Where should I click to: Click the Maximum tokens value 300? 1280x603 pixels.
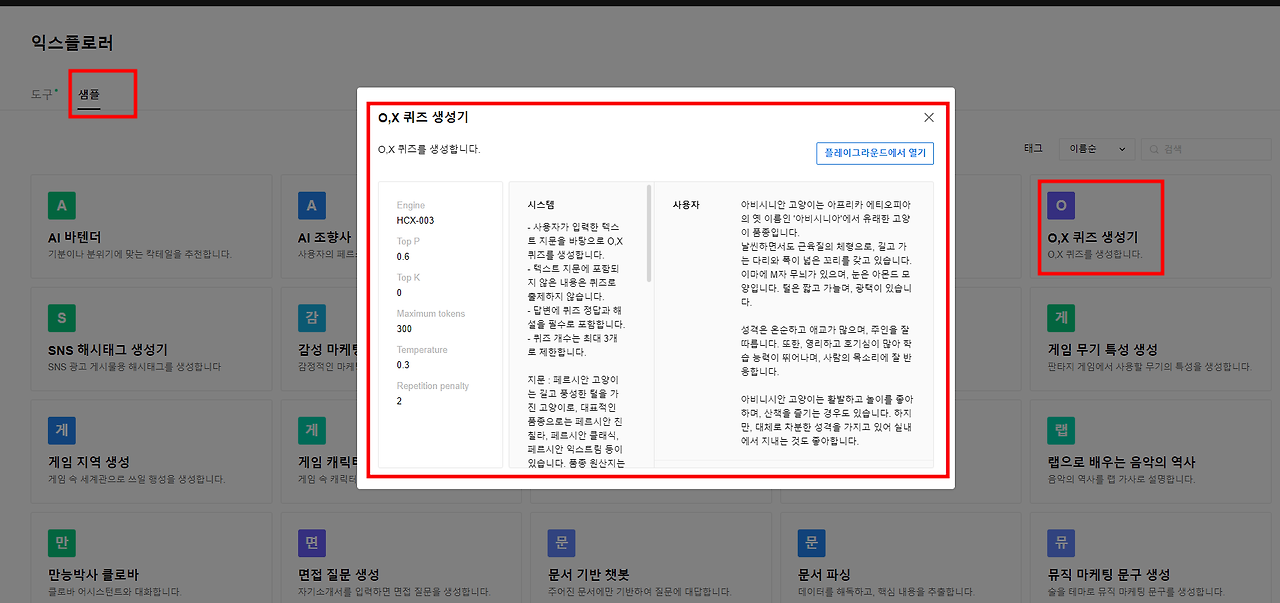[404, 328]
